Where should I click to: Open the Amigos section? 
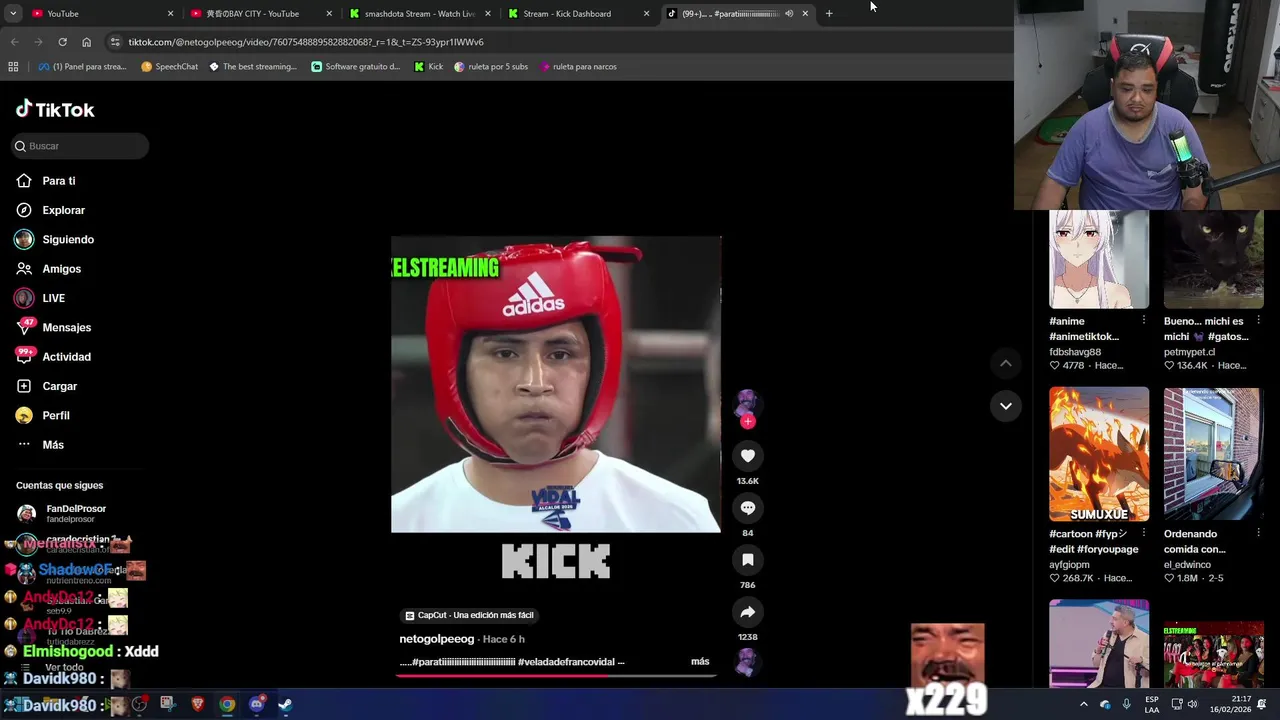pos(61,269)
